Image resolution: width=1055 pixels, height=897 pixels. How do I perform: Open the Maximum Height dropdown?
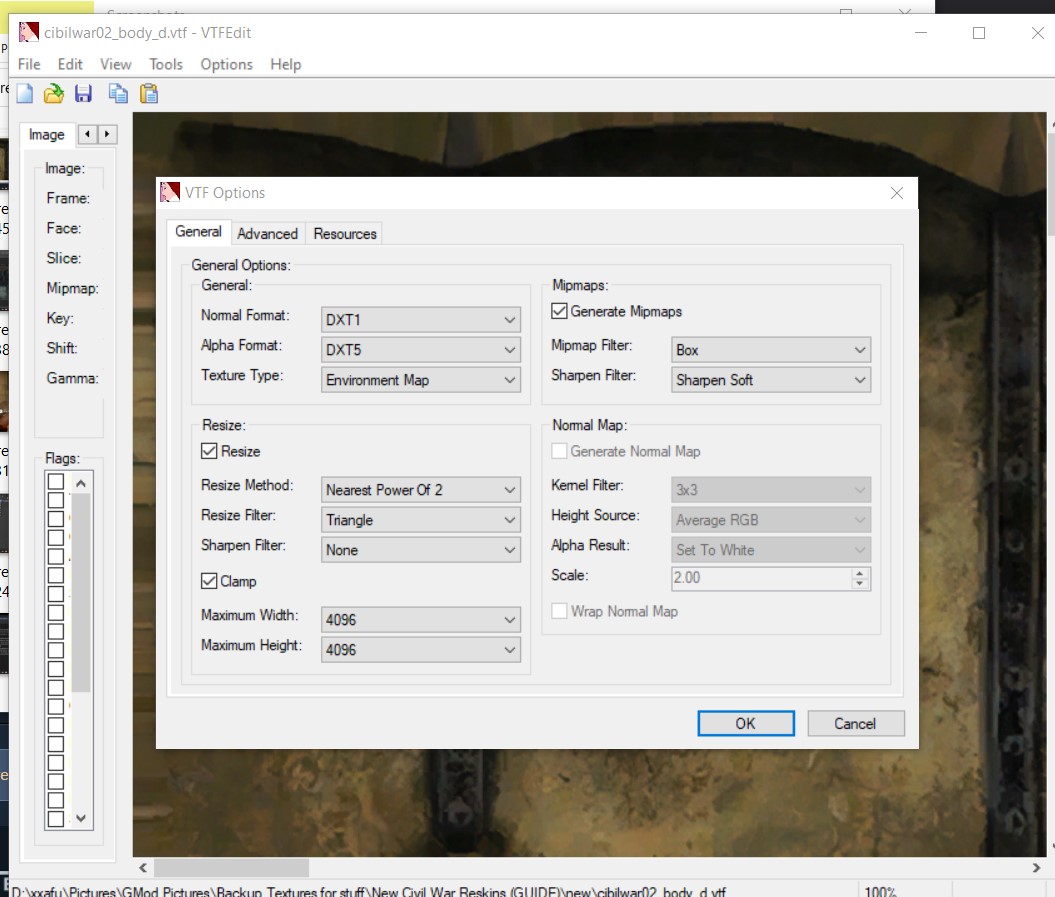(x=421, y=650)
